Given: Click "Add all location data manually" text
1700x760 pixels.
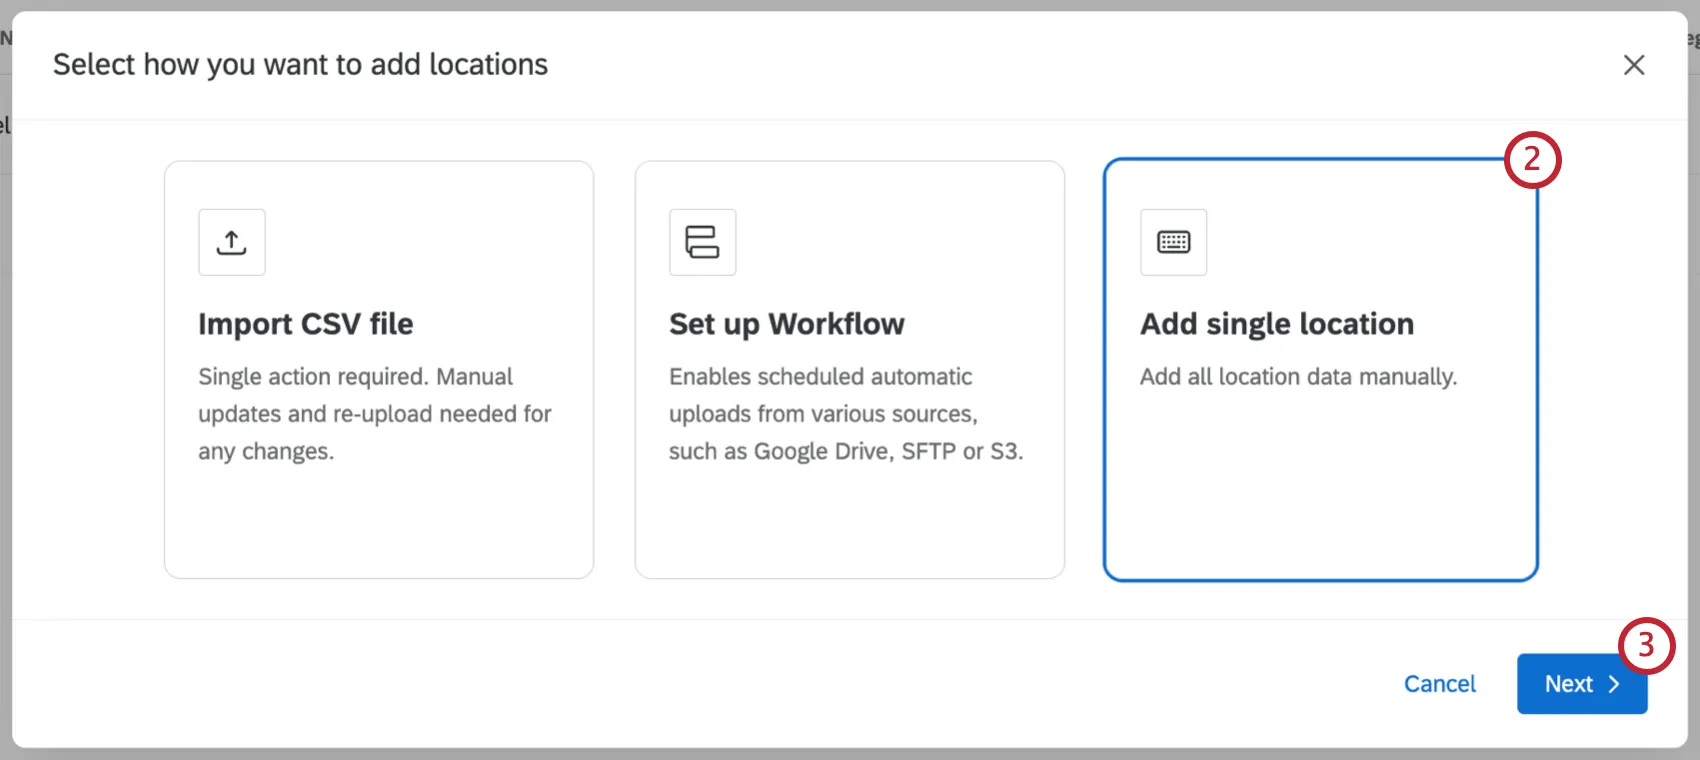Looking at the screenshot, I should [x=1299, y=377].
